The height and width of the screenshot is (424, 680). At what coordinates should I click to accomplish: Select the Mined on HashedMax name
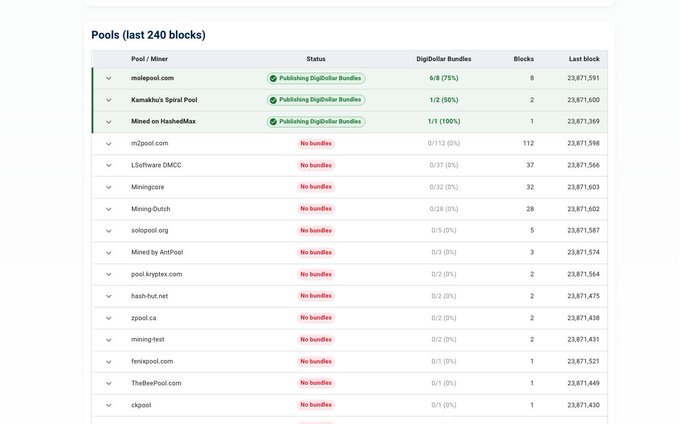click(163, 121)
